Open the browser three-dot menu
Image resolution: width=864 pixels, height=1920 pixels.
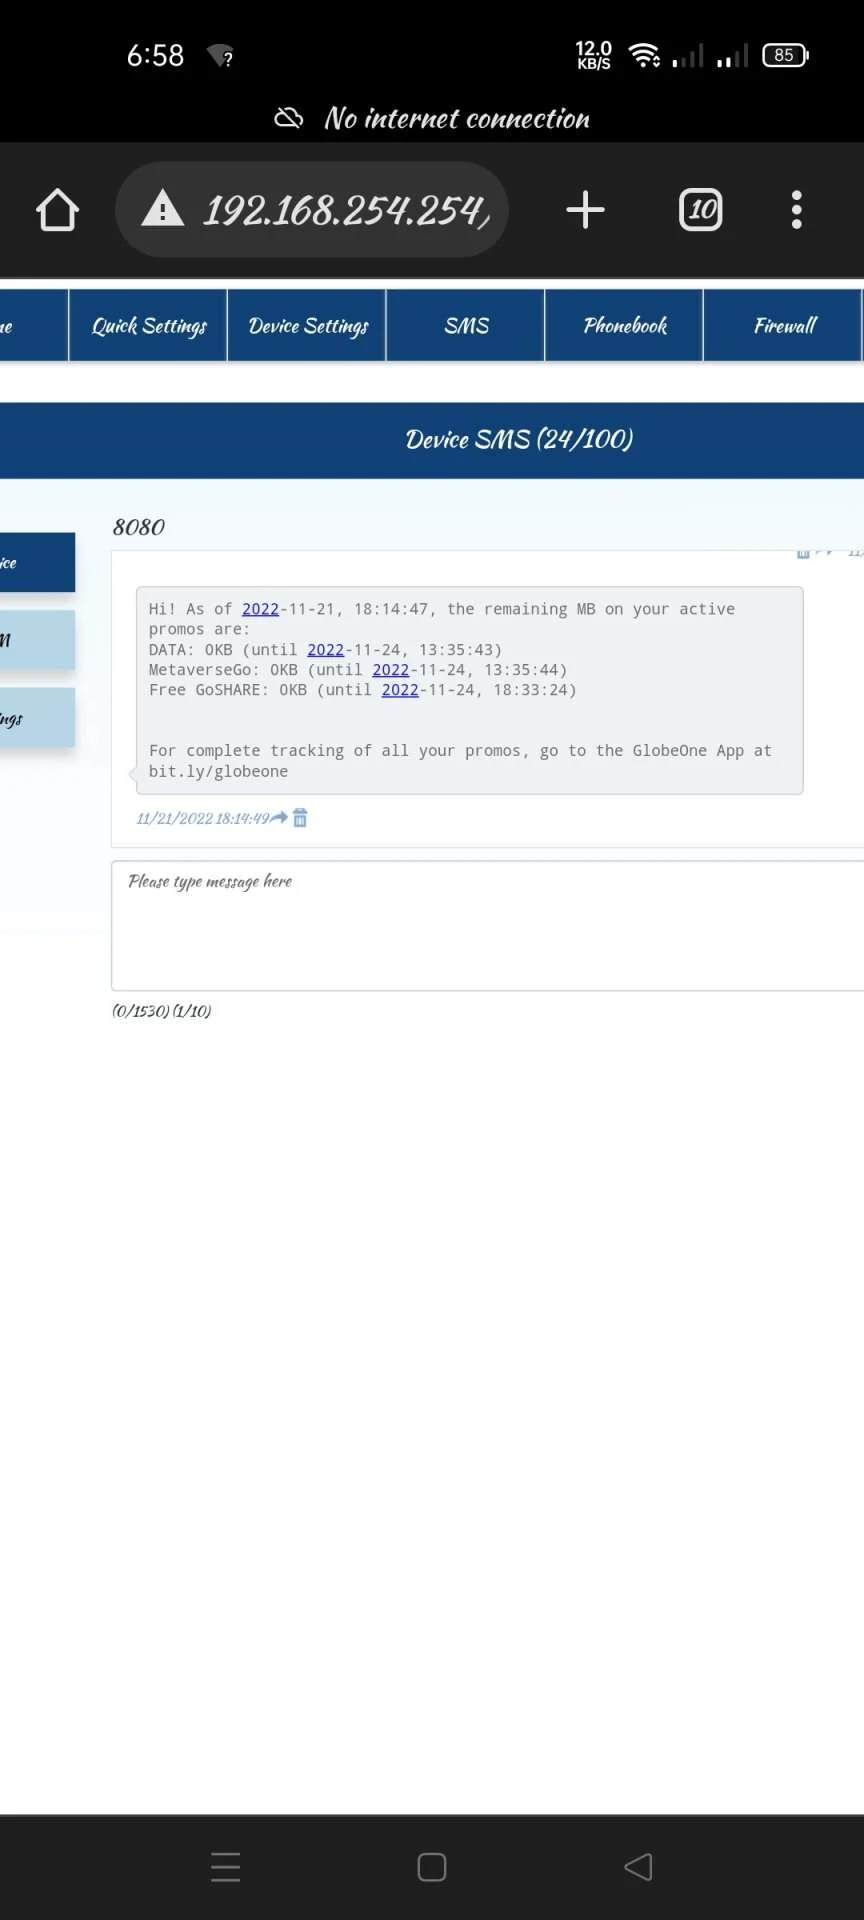[797, 210]
